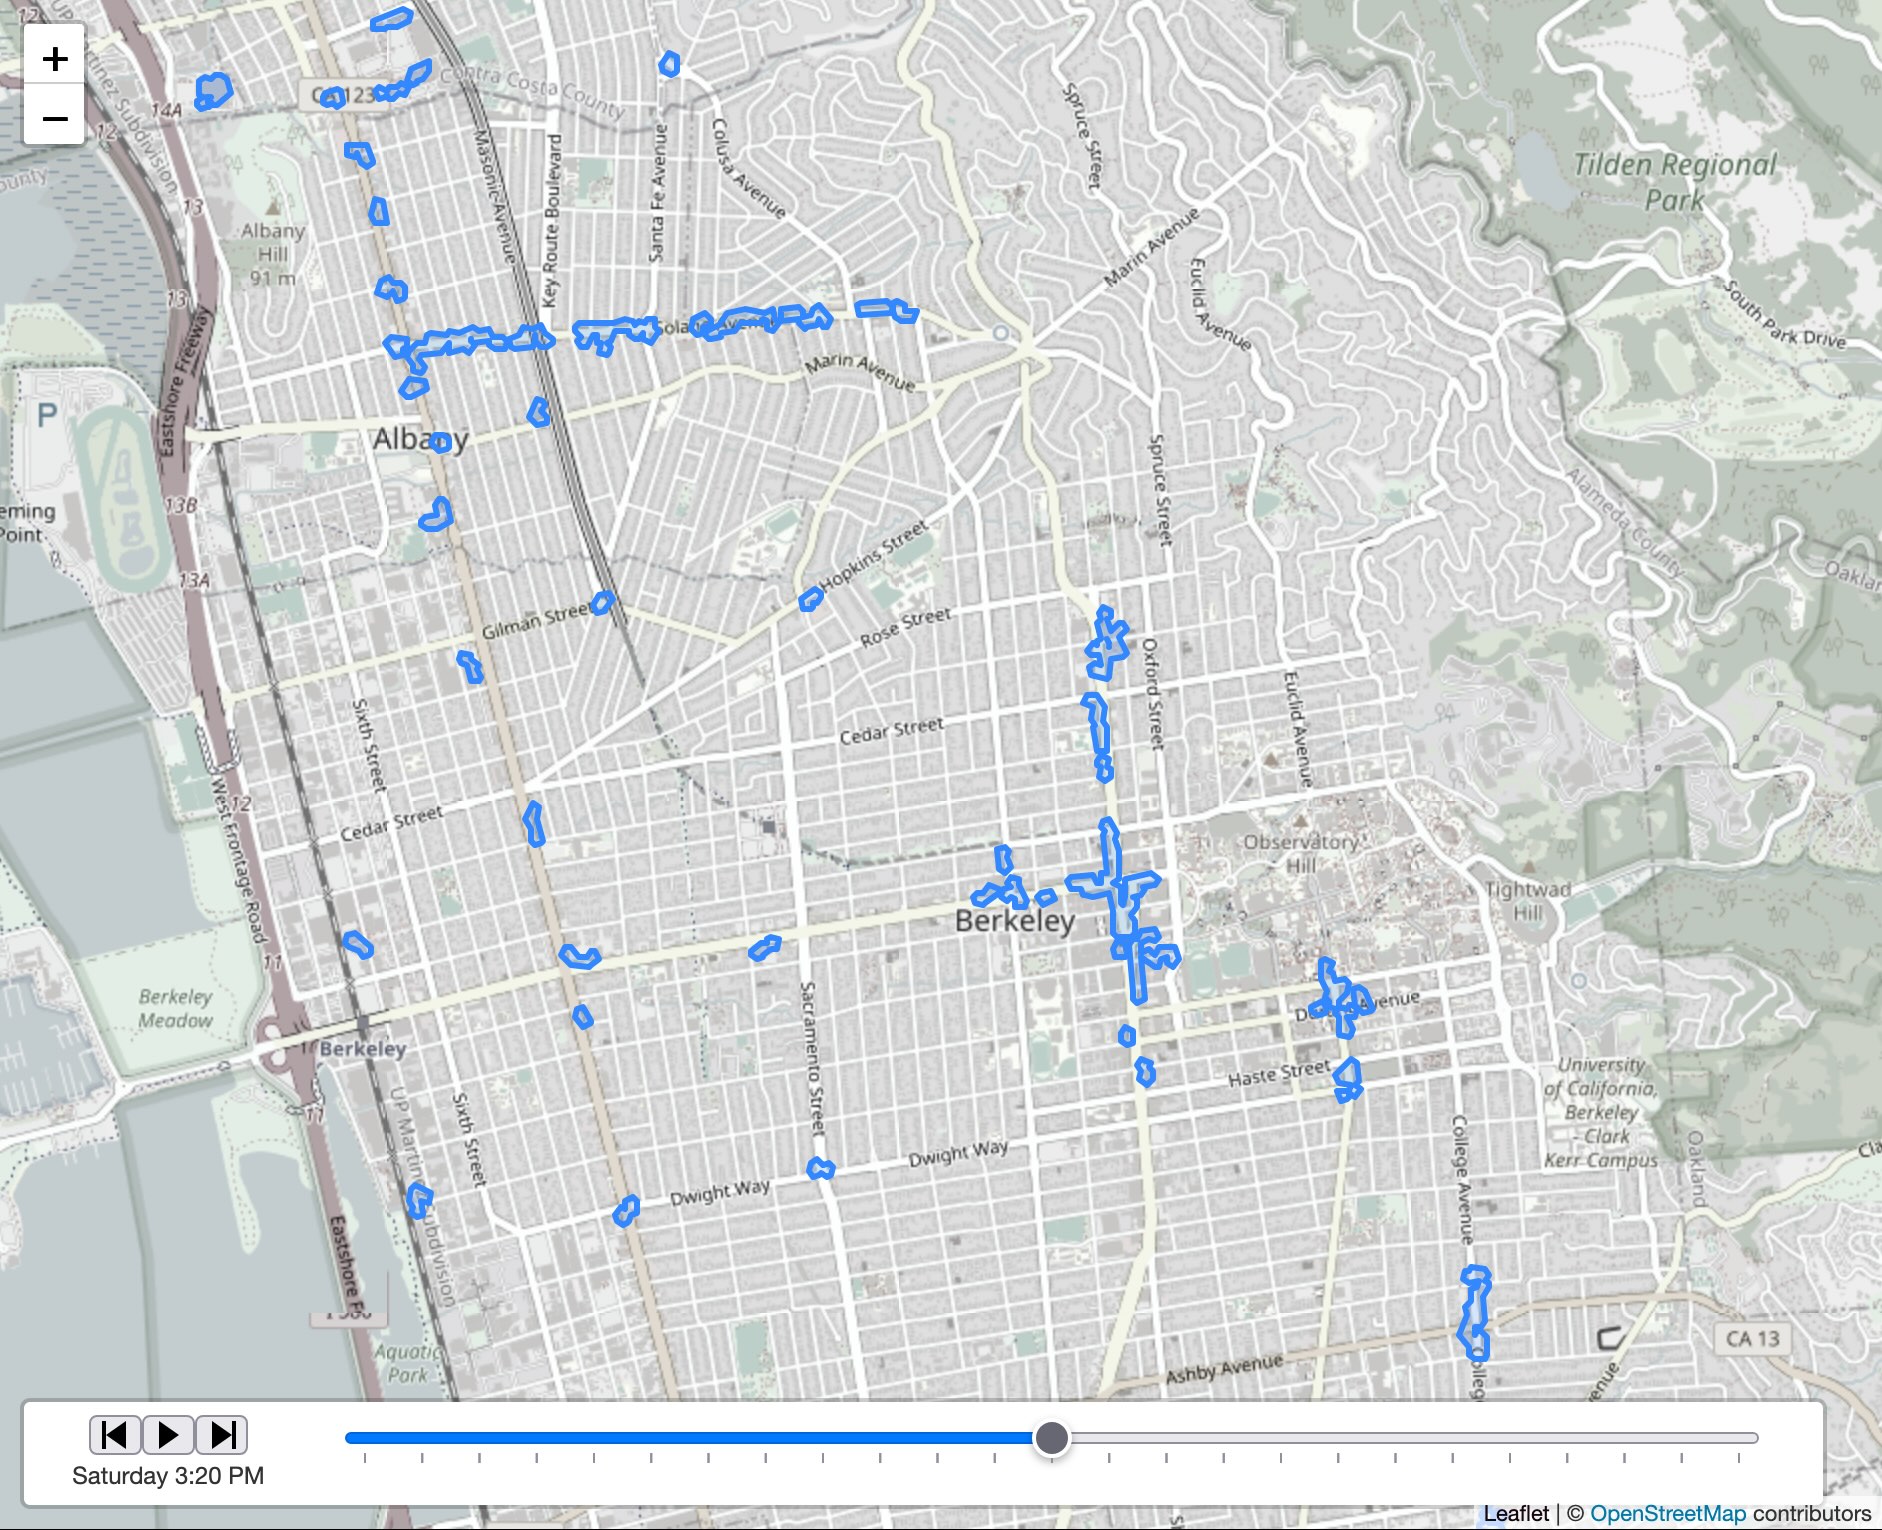Click the Albany city label
Image resolution: width=1882 pixels, height=1530 pixels.
(x=420, y=439)
